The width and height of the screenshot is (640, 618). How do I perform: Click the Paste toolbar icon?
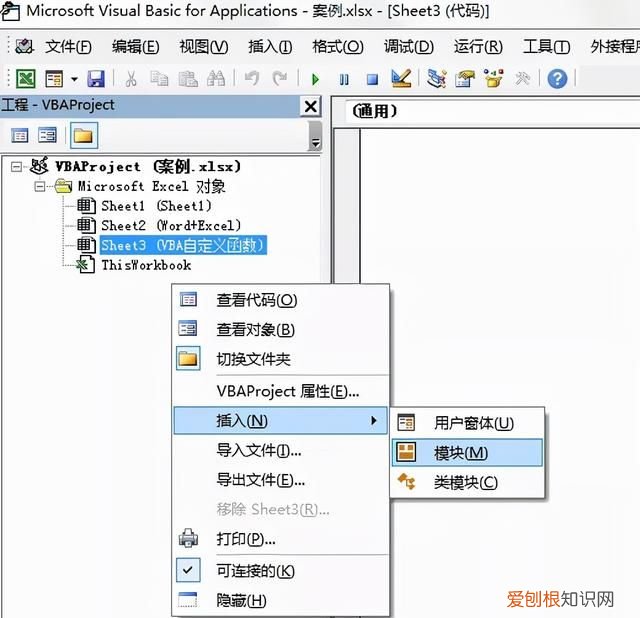(188, 78)
